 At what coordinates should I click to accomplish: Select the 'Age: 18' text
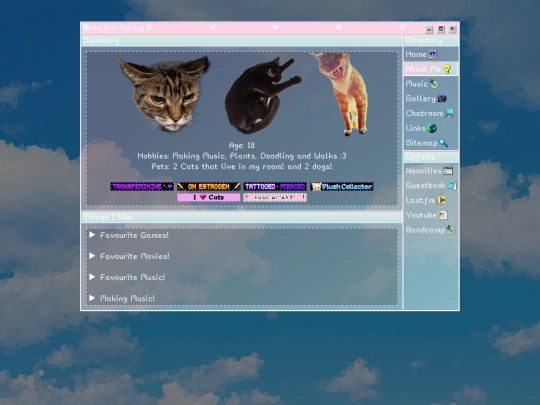(x=242, y=145)
